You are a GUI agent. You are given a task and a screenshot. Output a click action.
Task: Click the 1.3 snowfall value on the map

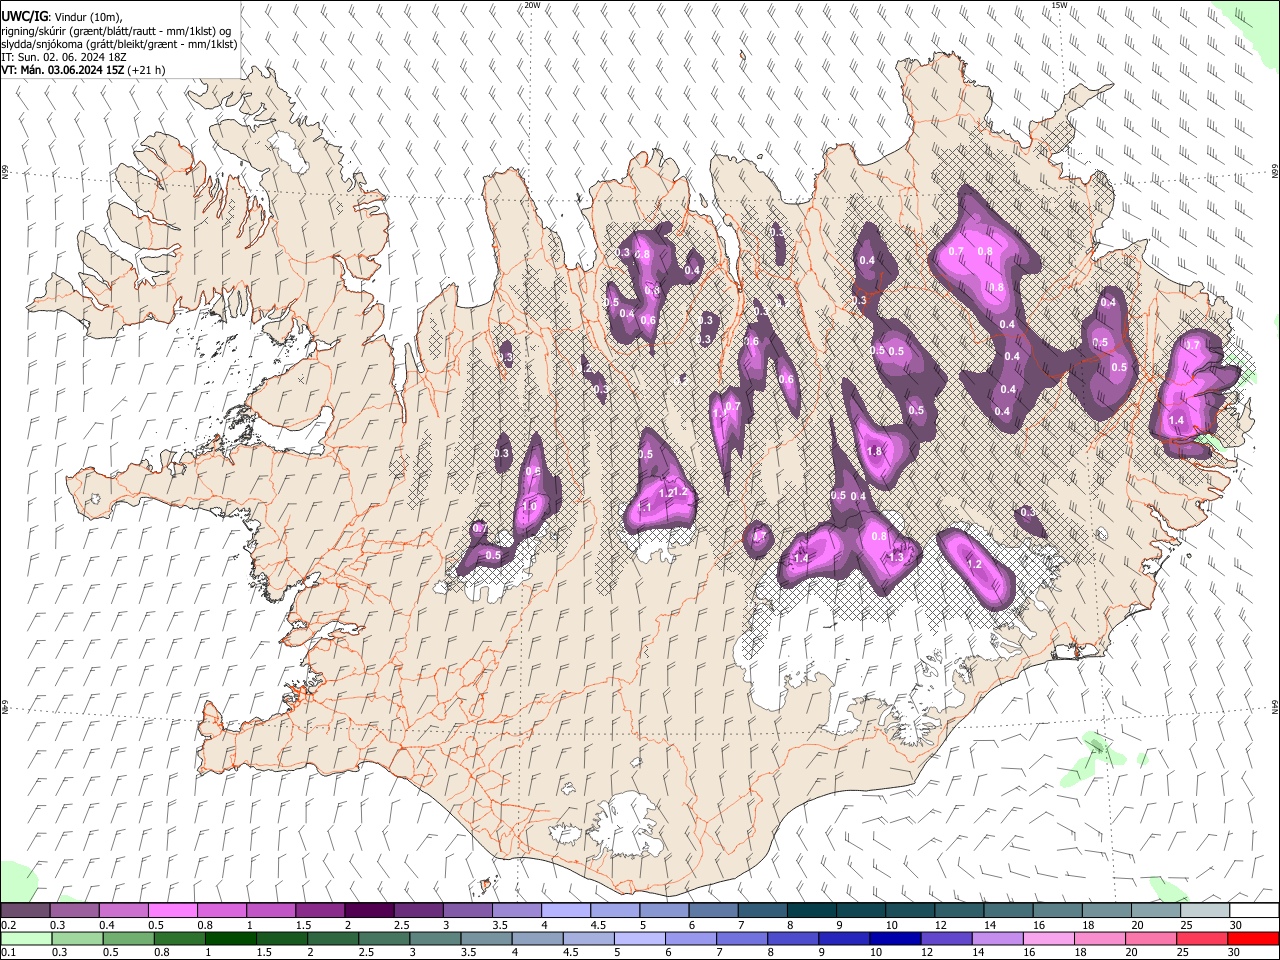[x=897, y=557]
